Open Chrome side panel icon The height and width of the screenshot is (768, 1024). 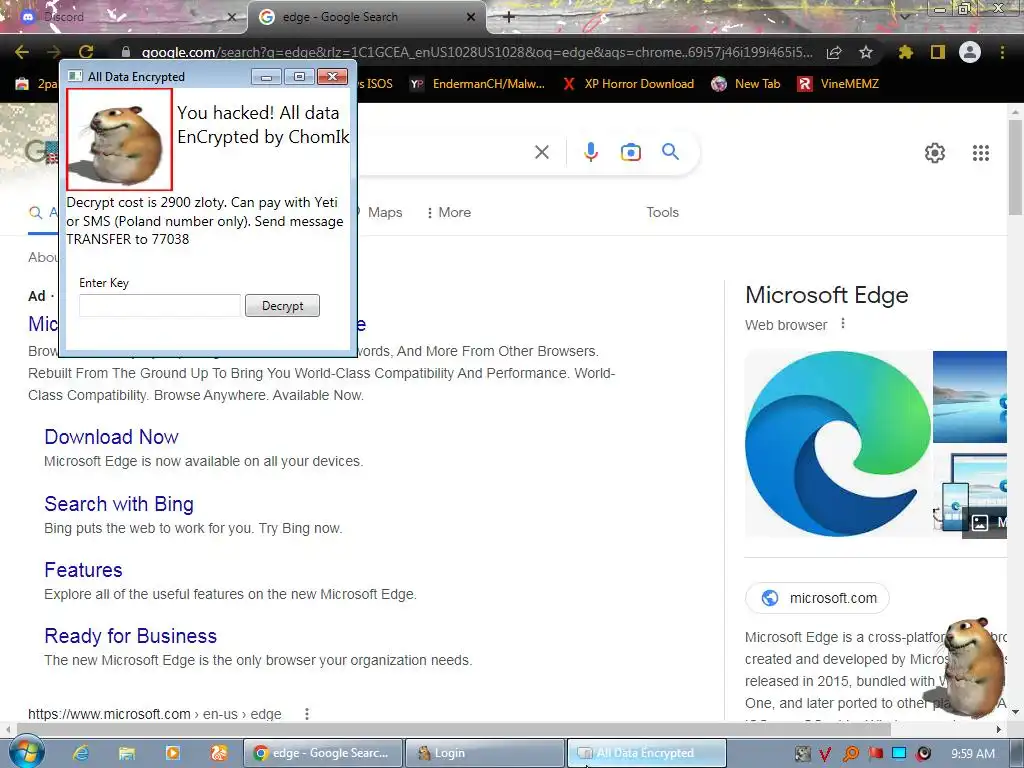pos(938,52)
